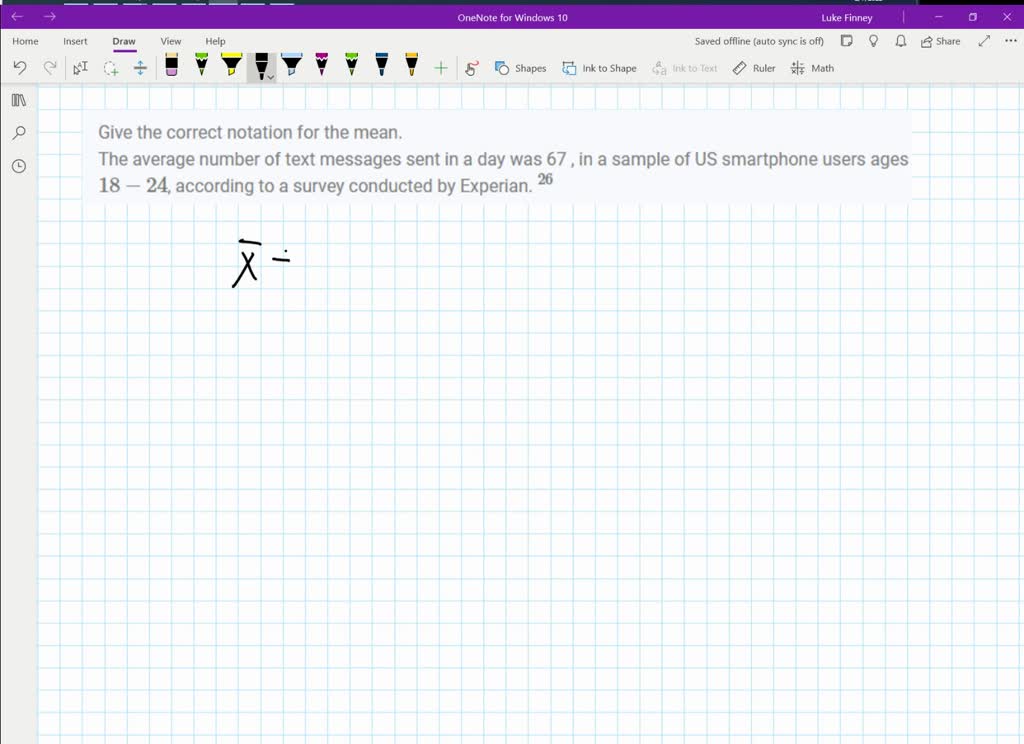Open Recent Notes clock icon
Viewport: 1024px width, 744px height.
[18, 166]
